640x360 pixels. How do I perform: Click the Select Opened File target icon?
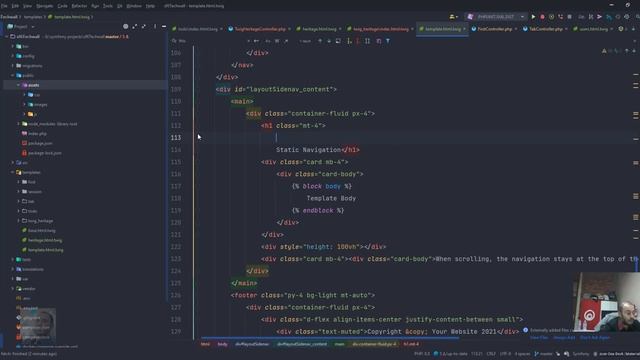click(x=125, y=27)
